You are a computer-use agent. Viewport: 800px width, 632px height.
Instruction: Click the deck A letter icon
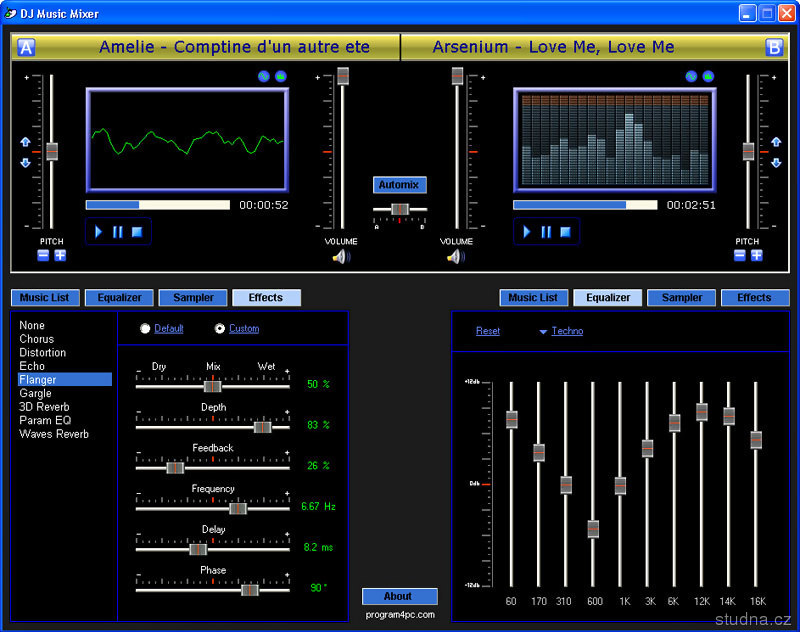(x=27, y=47)
